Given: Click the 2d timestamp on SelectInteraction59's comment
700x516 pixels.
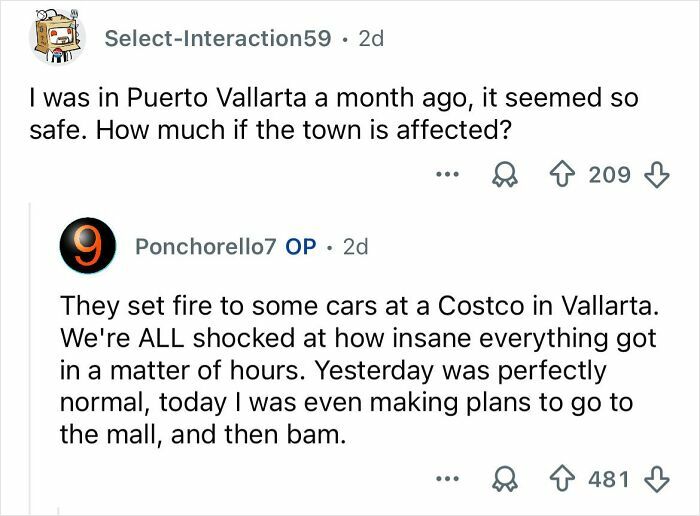Looking at the screenshot, I should pyautogui.click(x=370, y=39).
